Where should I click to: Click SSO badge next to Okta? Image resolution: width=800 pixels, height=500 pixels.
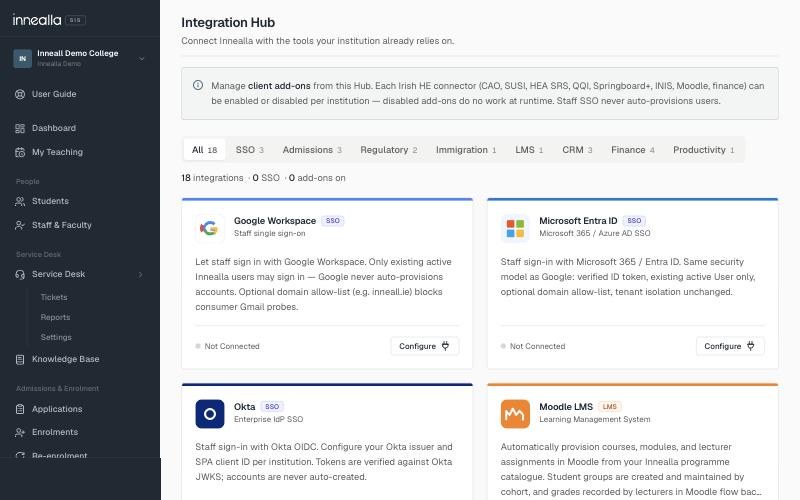point(272,407)
